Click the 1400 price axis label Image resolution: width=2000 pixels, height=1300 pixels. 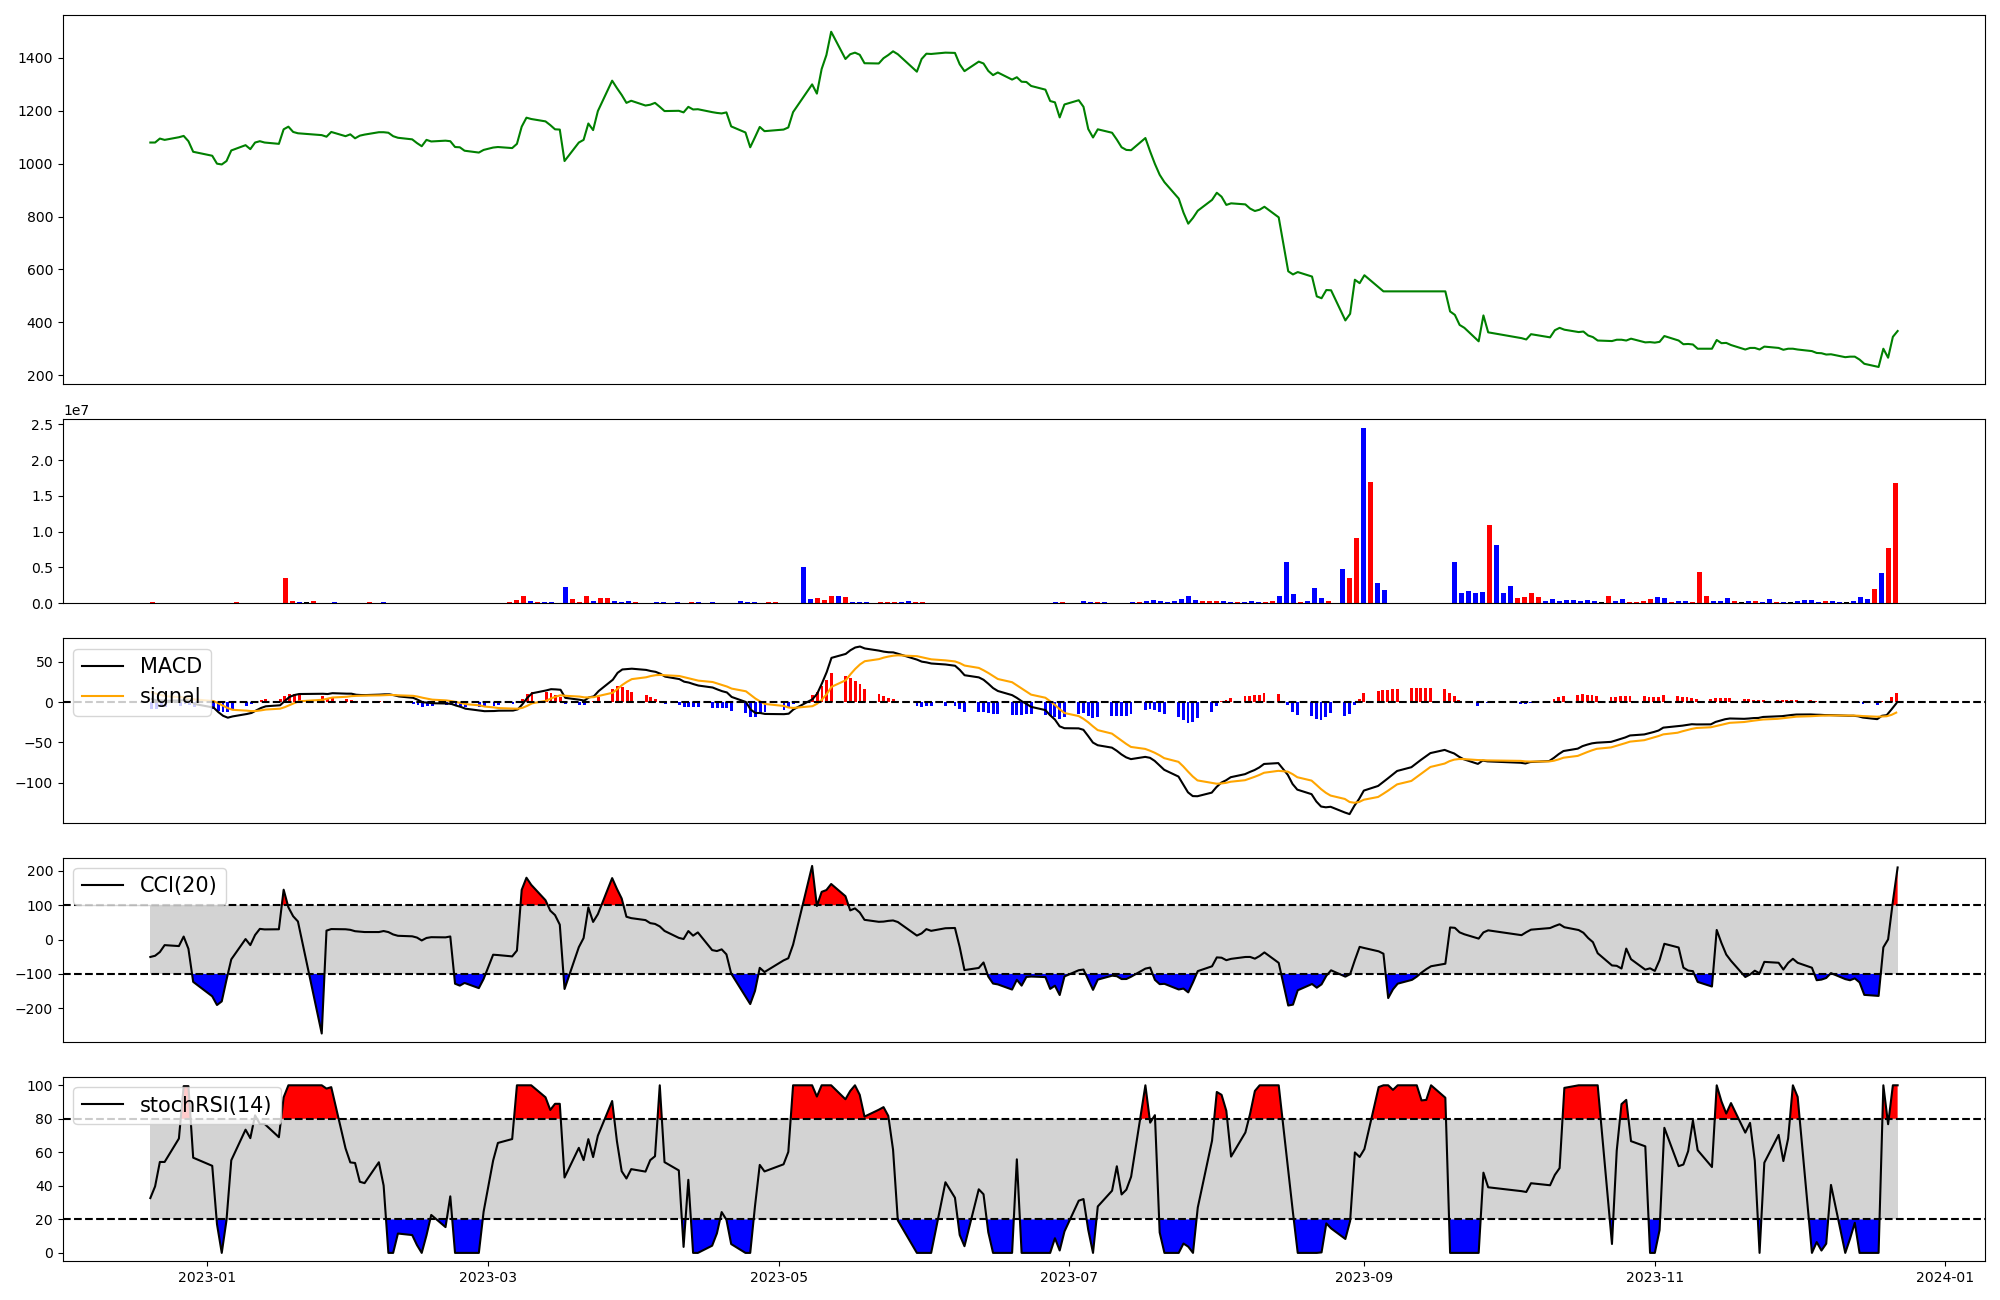pyautogui.click(x=35, y=59)
